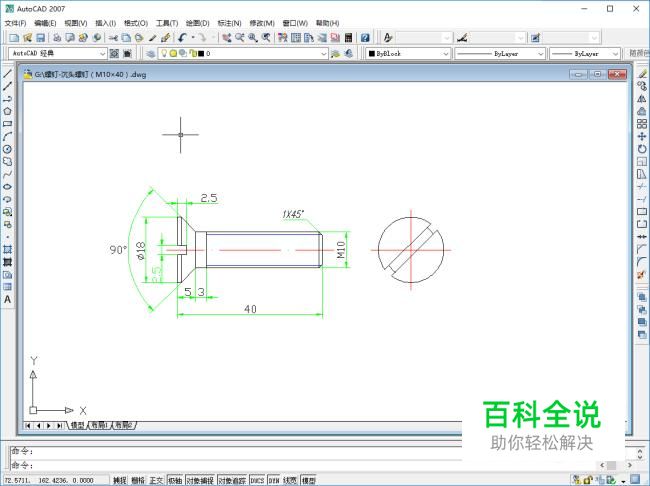Open the 修改(M) menu
Viewport: 650px width, 486px height.
click(x=262, y=23)
